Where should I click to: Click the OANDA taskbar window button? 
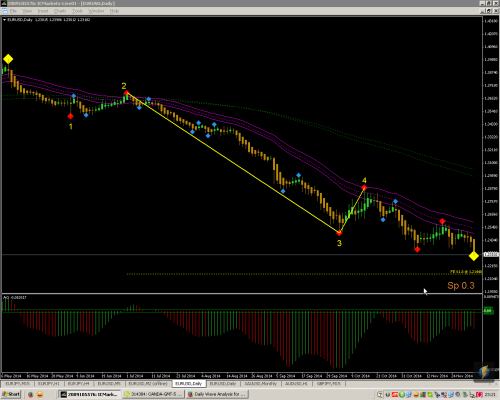click(153, 394)
